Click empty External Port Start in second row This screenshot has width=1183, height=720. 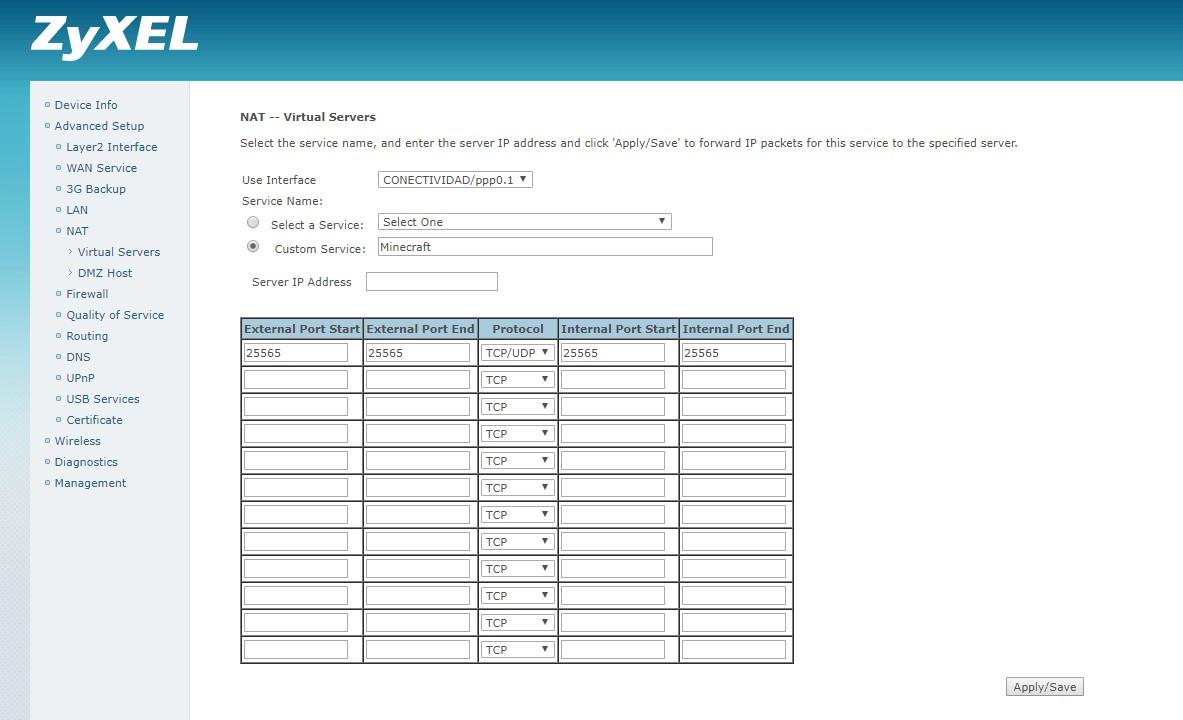click(x=296, y=380)
